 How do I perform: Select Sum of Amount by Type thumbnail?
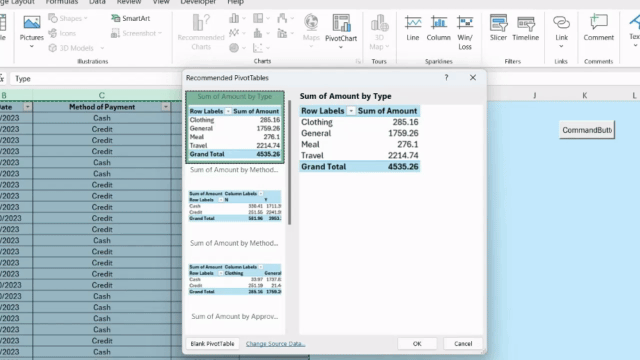tap(235, 127)
